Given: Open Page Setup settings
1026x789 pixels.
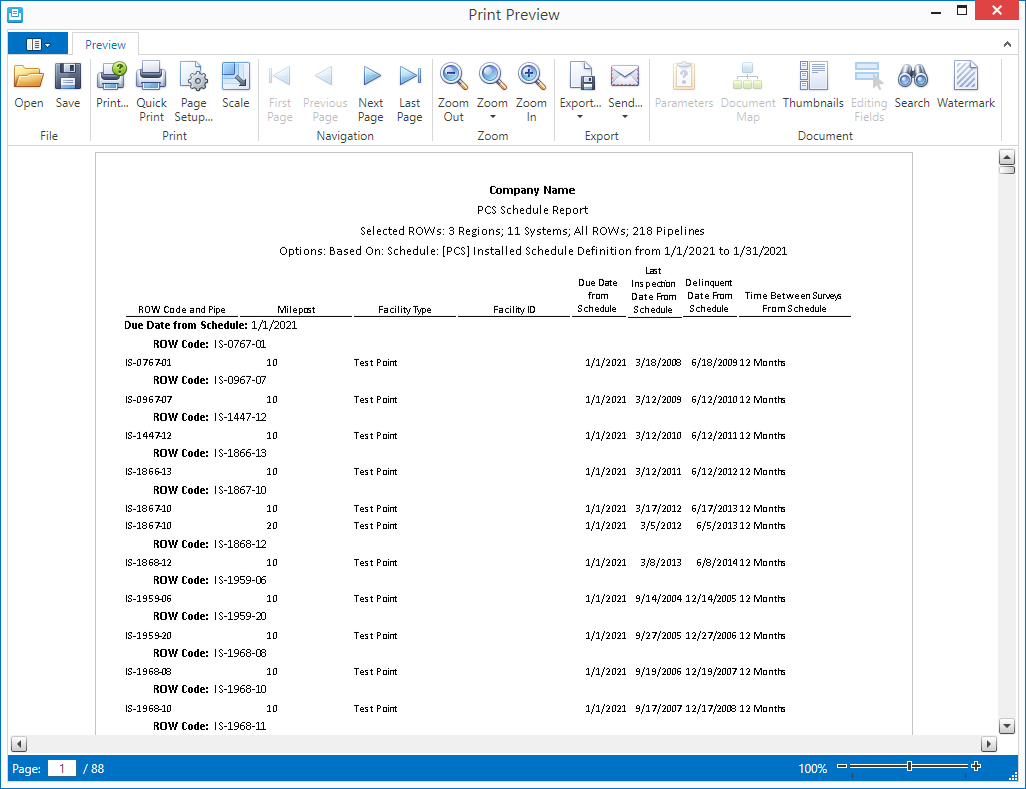Looking at the screenshot, I should click(x=193, y=78).
